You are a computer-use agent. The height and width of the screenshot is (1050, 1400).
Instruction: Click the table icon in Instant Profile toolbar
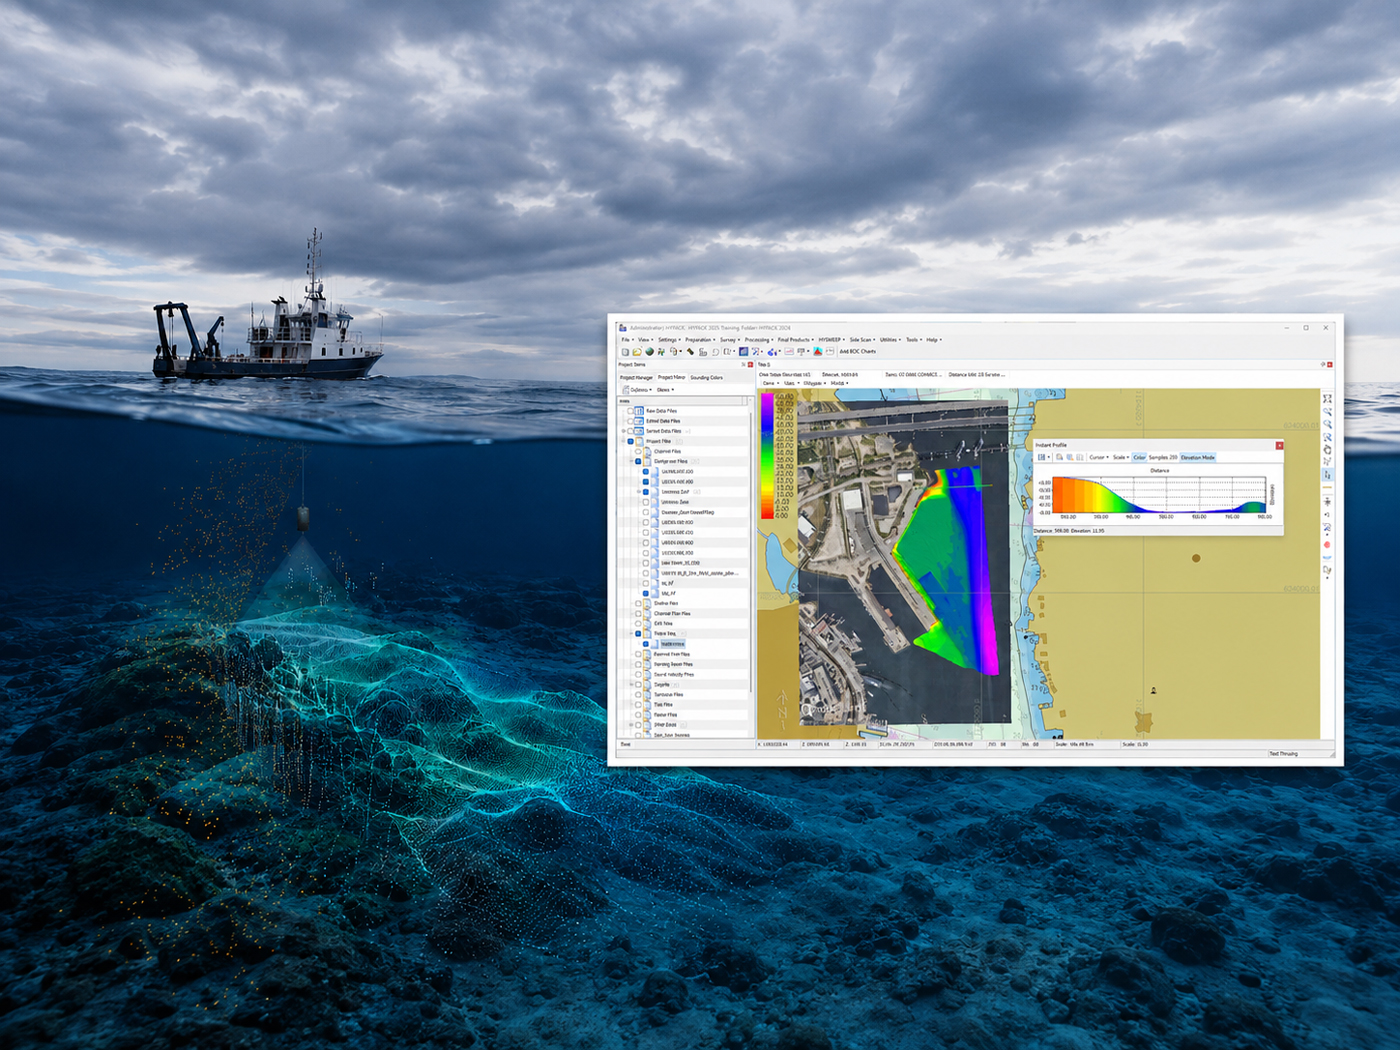(x=1041, y=457)
